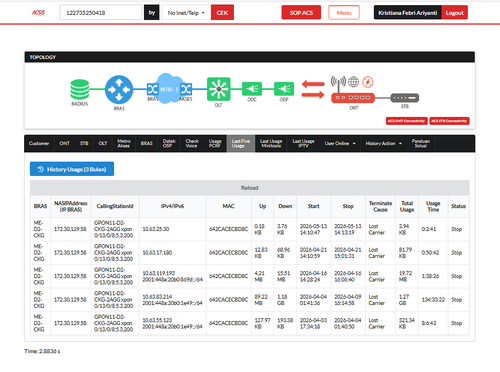
Task: Open the Metro Akses tab
Action: (124, 143)
